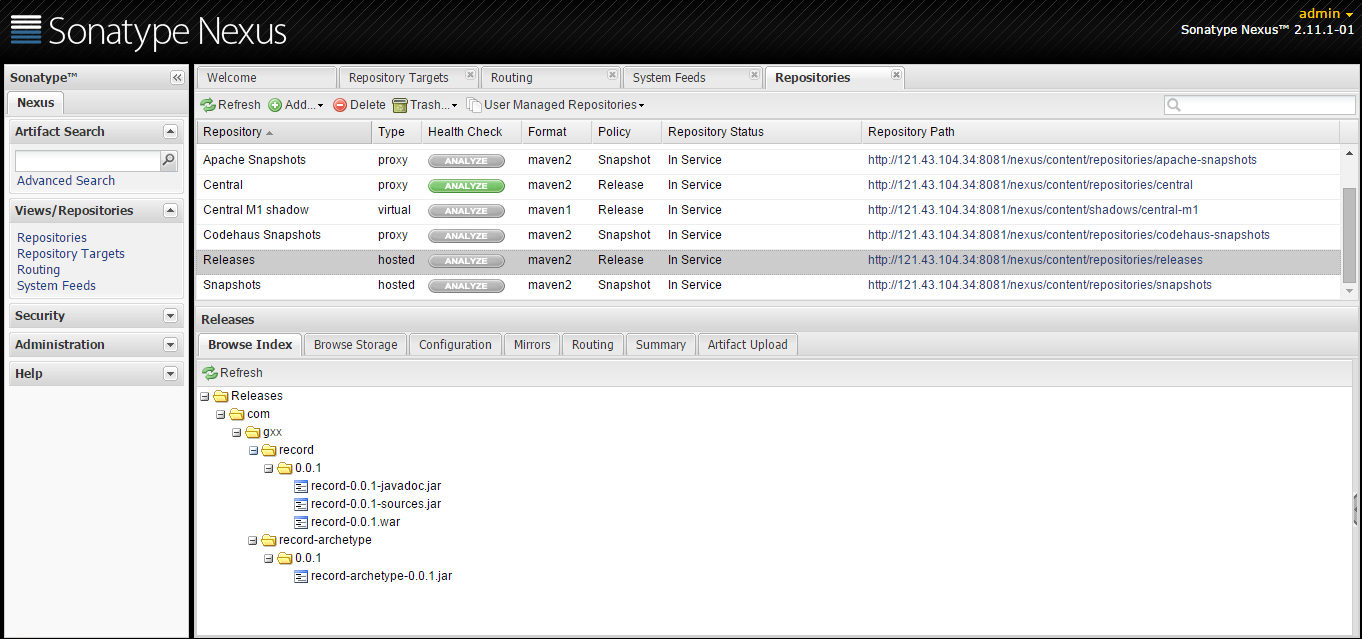Expand the Administration panel
The height and width of the screenshot is (639, 1362).
[x=170, y=345]
